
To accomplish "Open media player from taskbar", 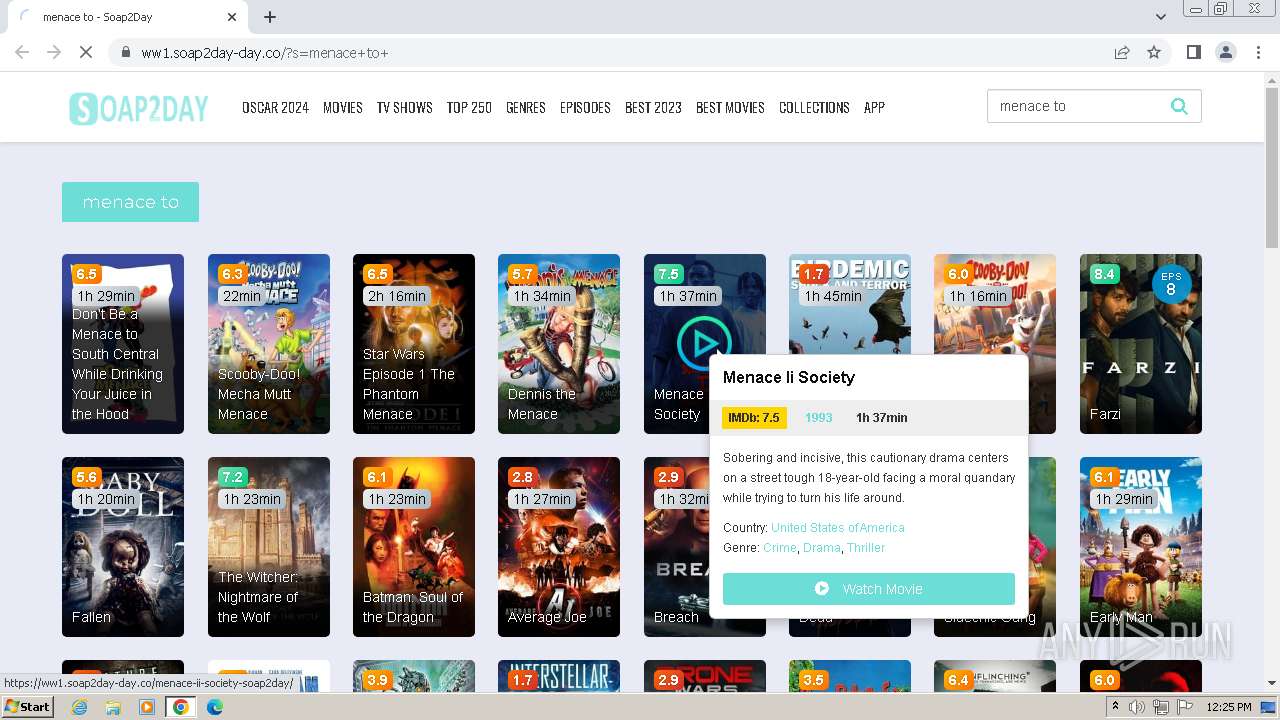I will pyautogui.click(x=147, y=707).
